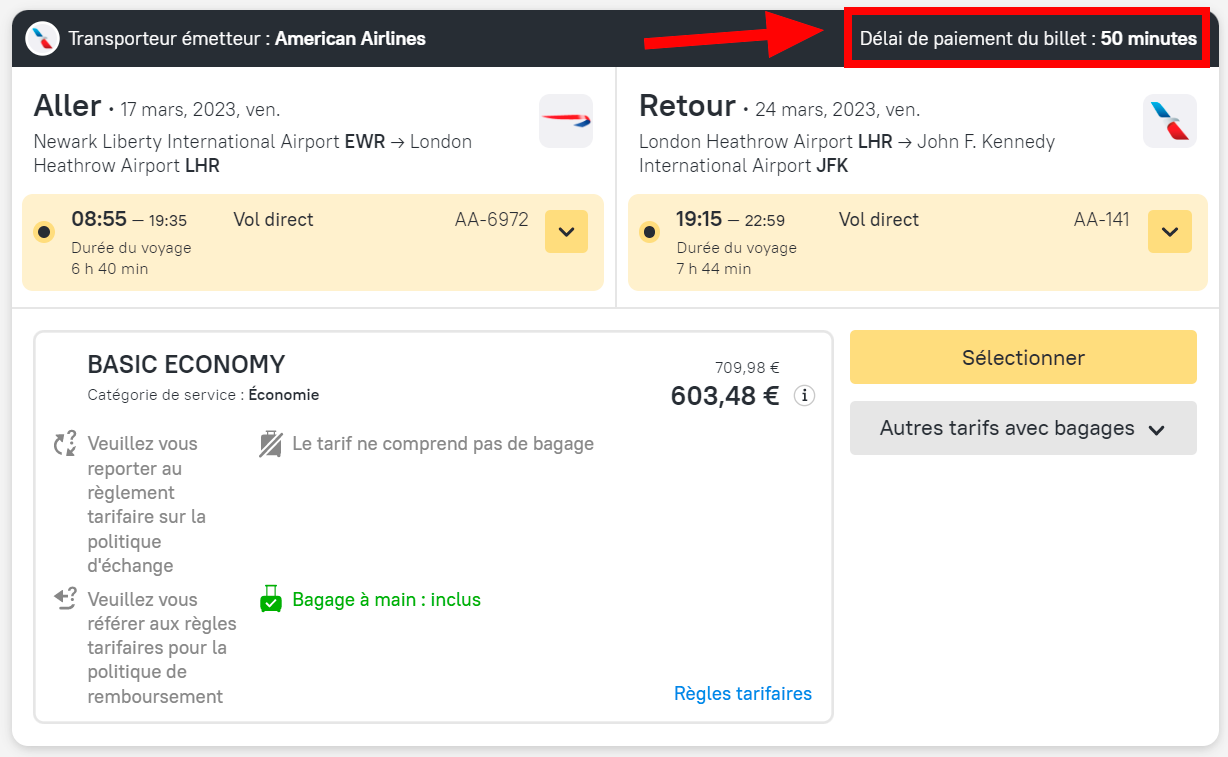This screenshot has height=757, width=1228.
Task: Open Autres tarifs avec bagages dropdown
Action: pos(1022,428)
